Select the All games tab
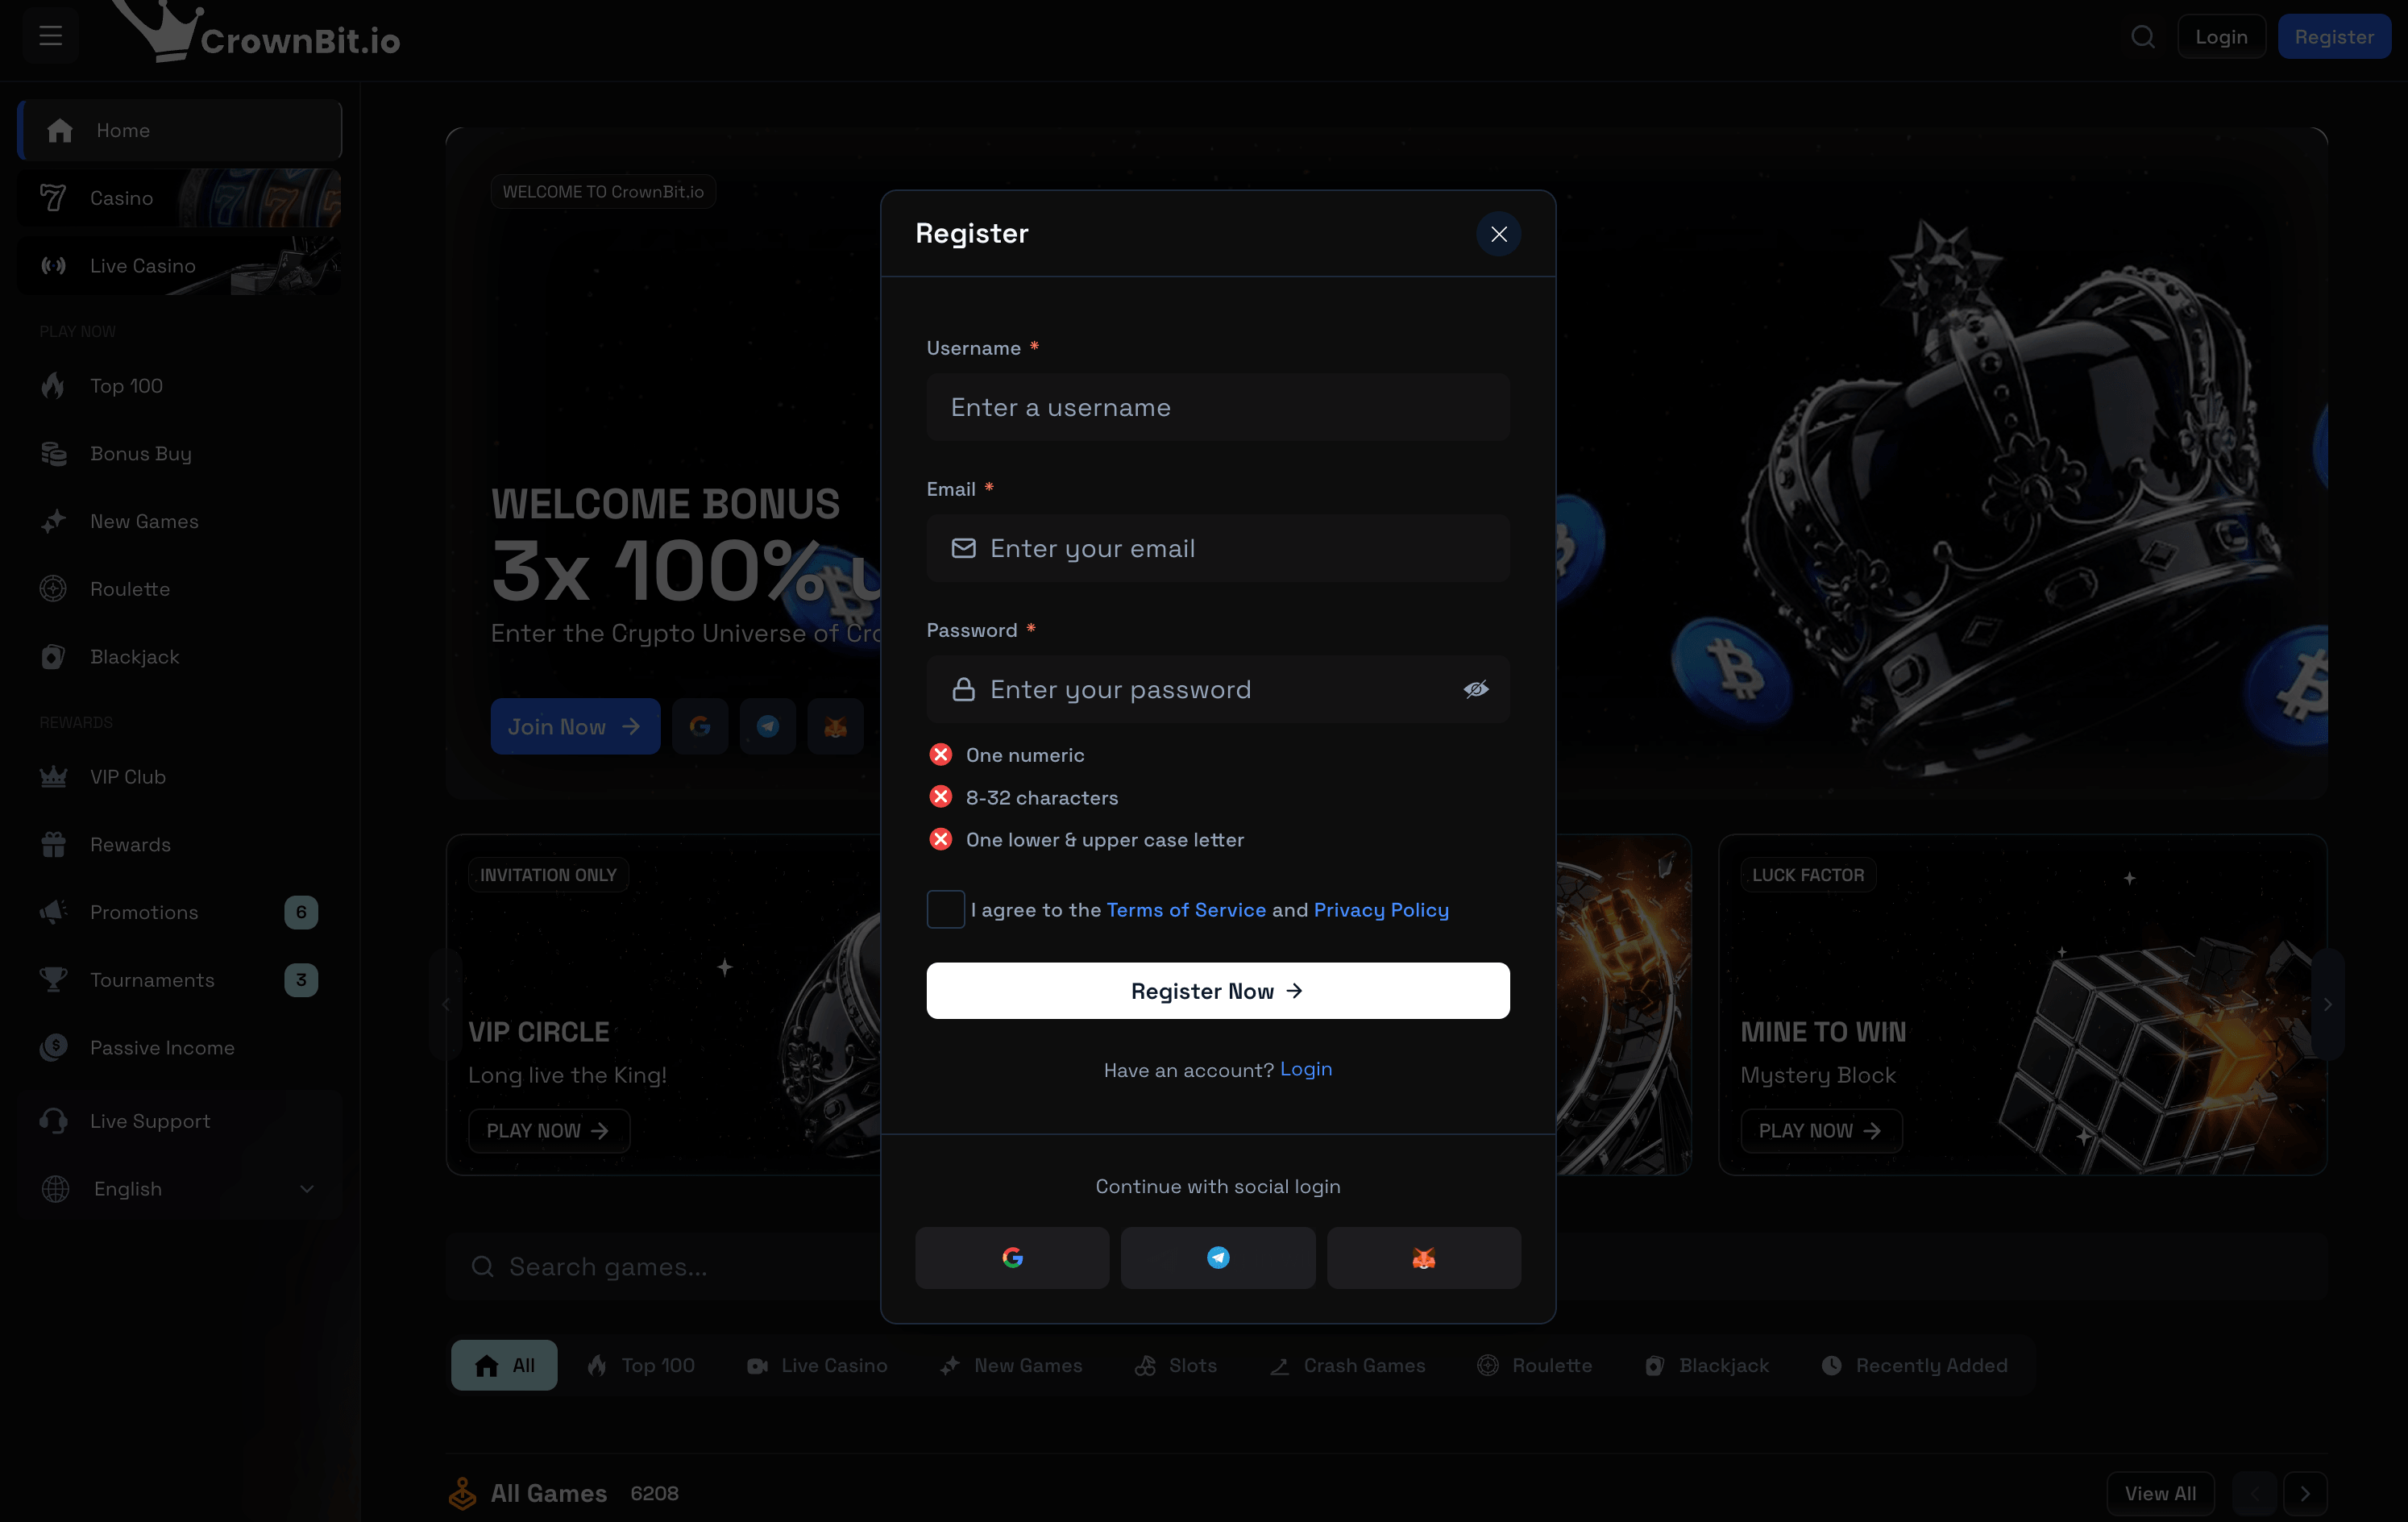Viewport: 2408px width, 1522px height. point(504,1365)
